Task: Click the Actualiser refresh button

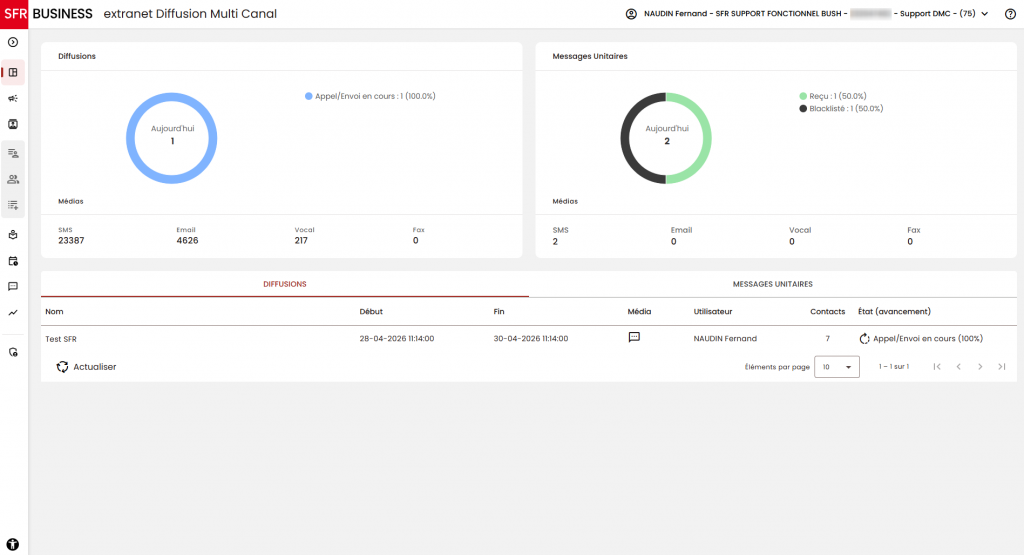Action: (x=86, y=367)
